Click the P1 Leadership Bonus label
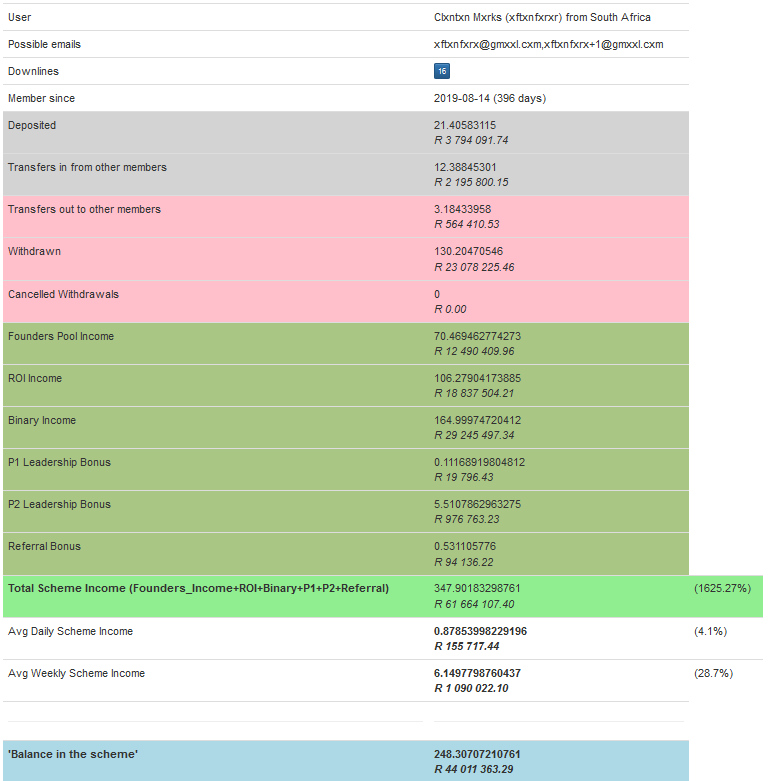 pyautogui.click(x=59, y=462)
